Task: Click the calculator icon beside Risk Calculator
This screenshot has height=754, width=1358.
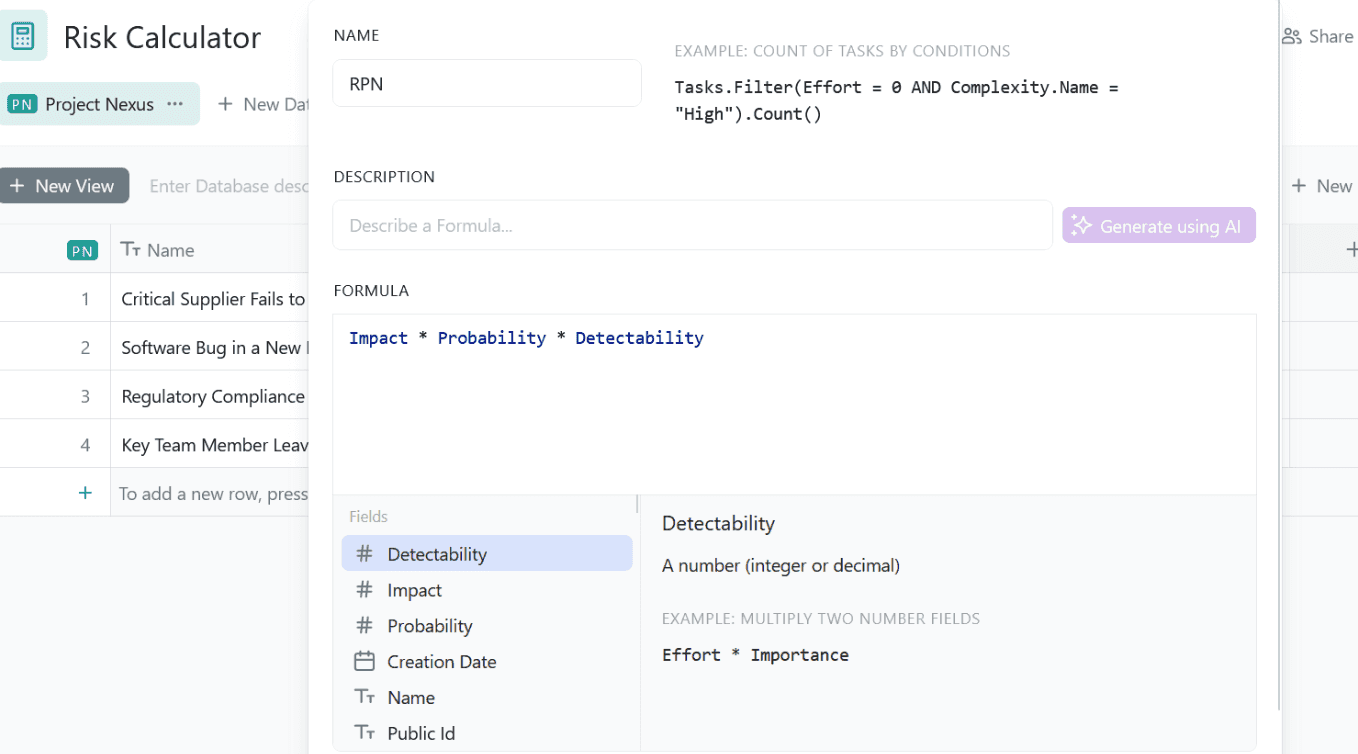Action: pyautogui.click(x=22, y=34)
